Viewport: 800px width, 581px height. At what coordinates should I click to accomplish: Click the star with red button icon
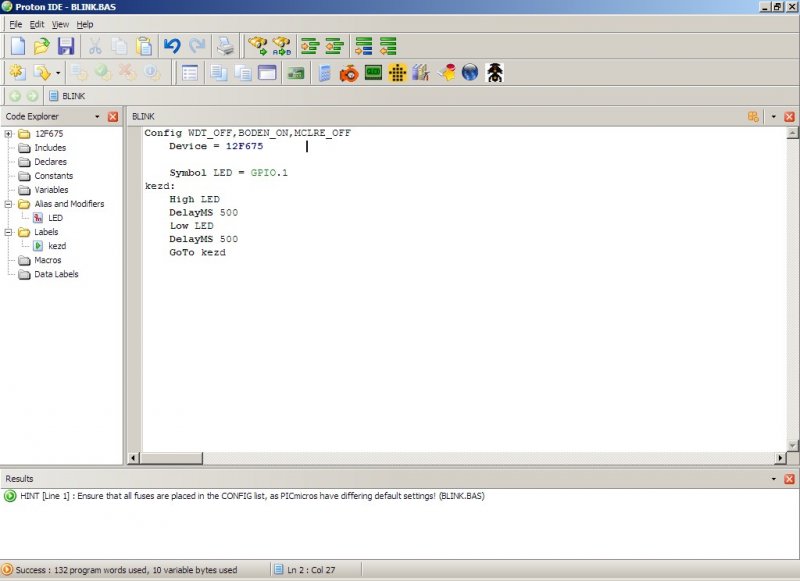[x=445, y=73]
